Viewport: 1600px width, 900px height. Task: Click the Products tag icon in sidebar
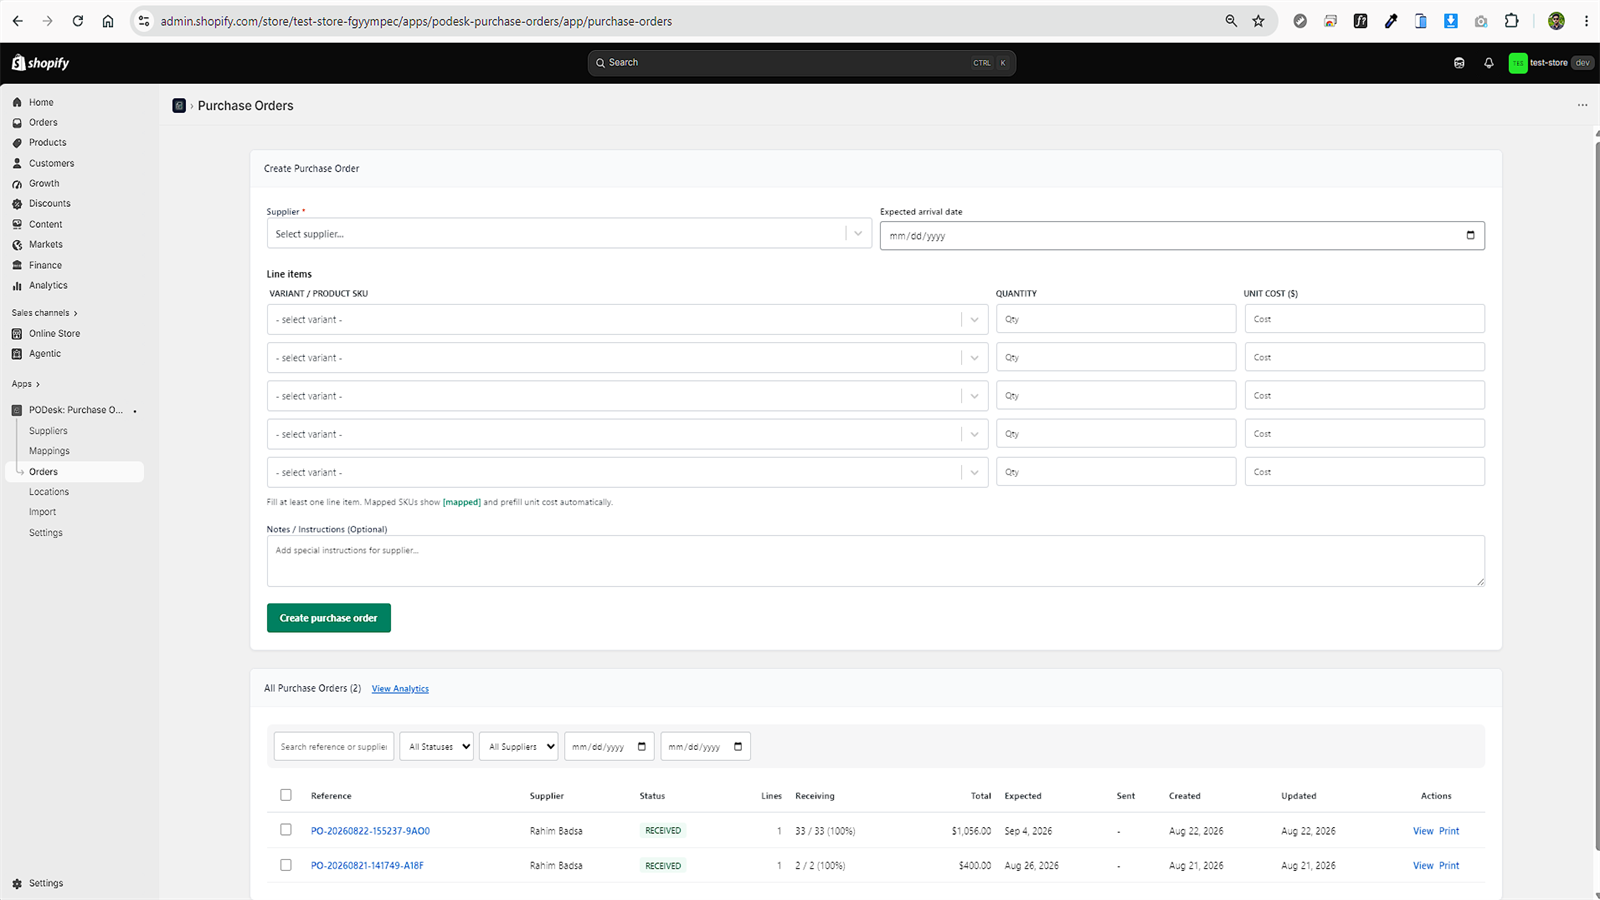click(x=17, y=143)
